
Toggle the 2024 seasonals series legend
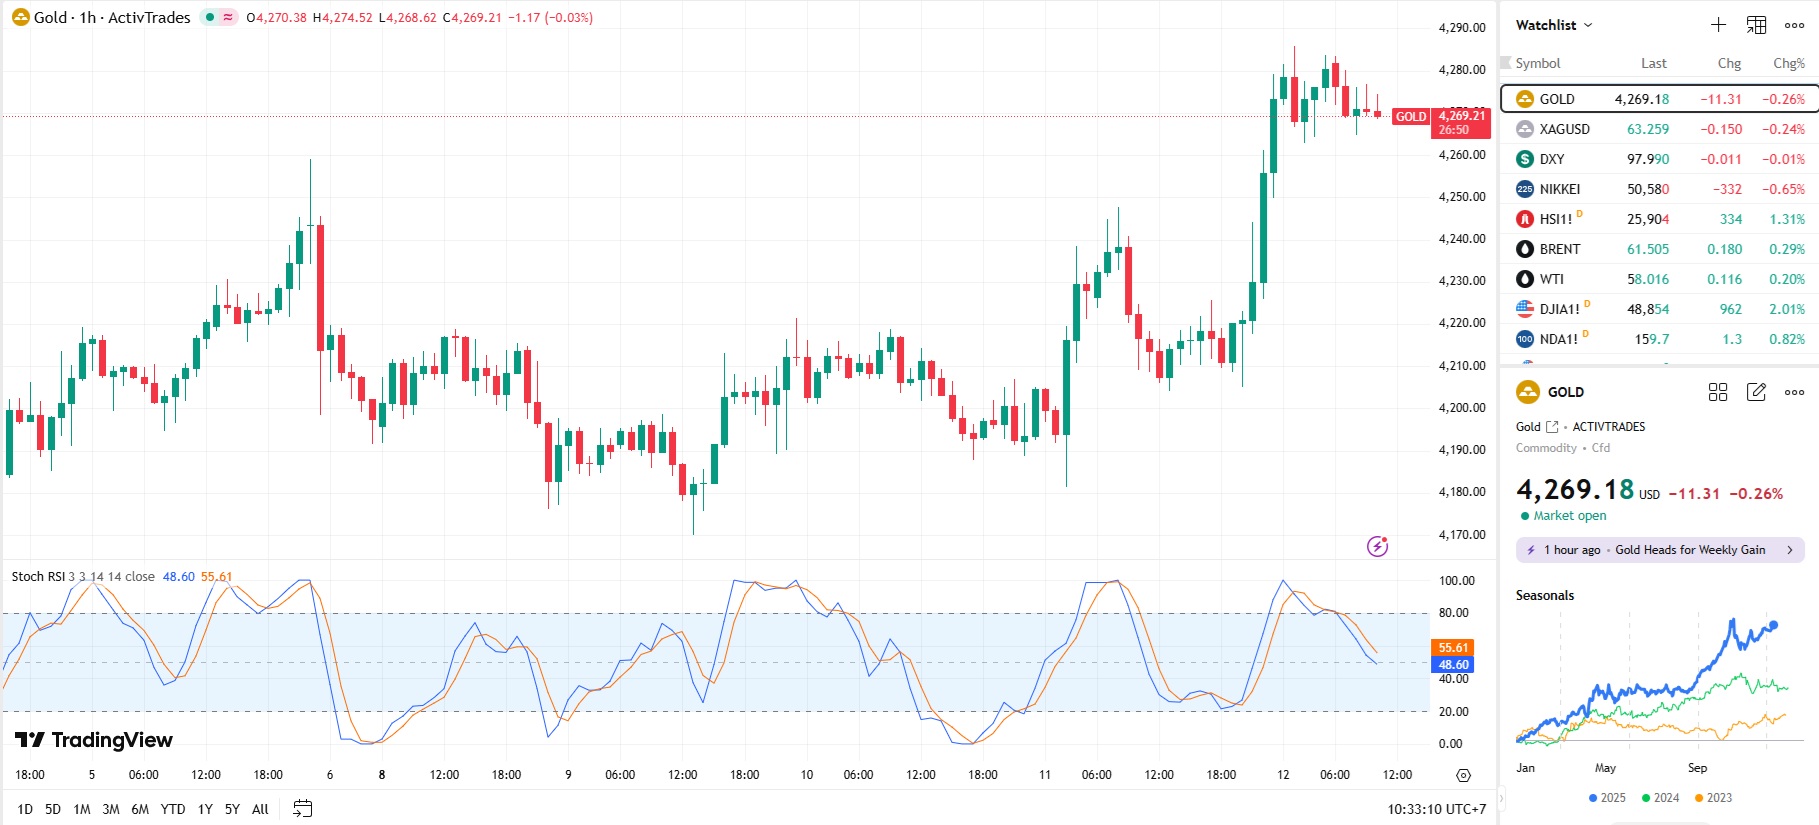[x=1660, y=798]
